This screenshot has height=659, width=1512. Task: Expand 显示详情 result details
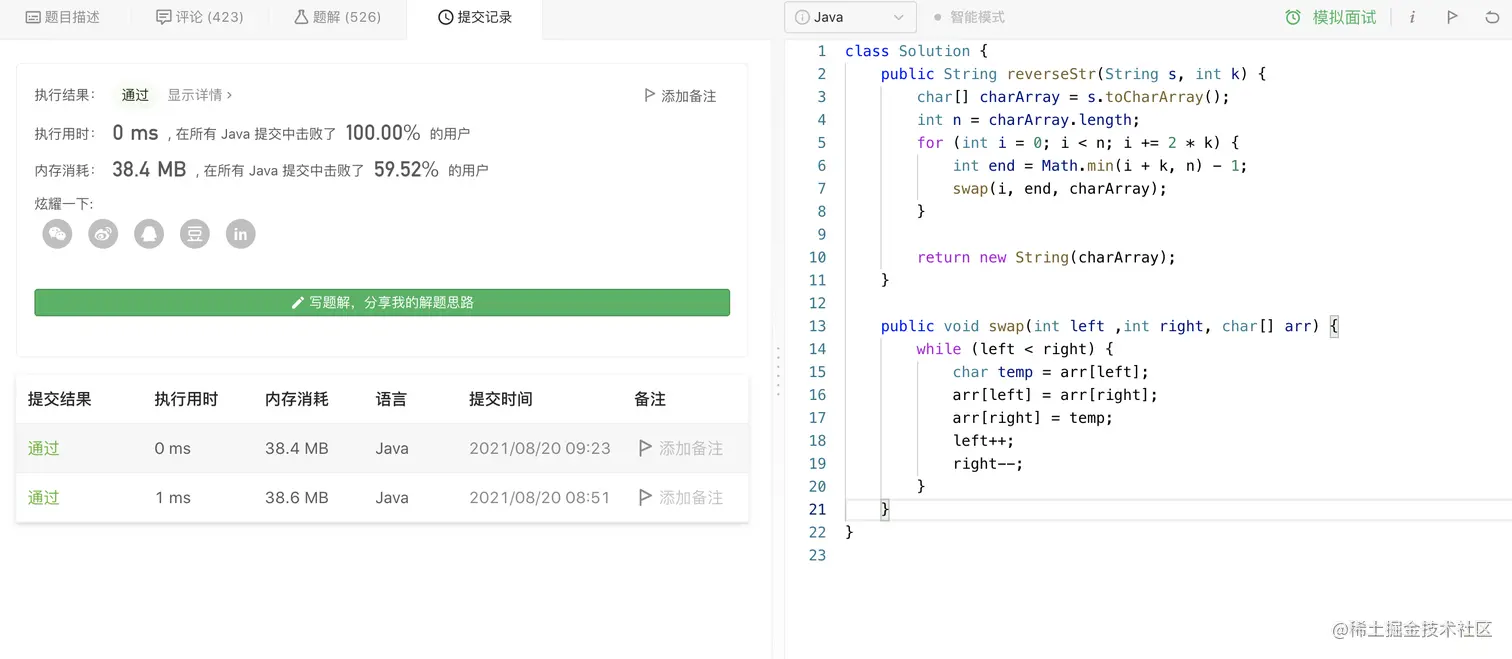click(199, 95)
